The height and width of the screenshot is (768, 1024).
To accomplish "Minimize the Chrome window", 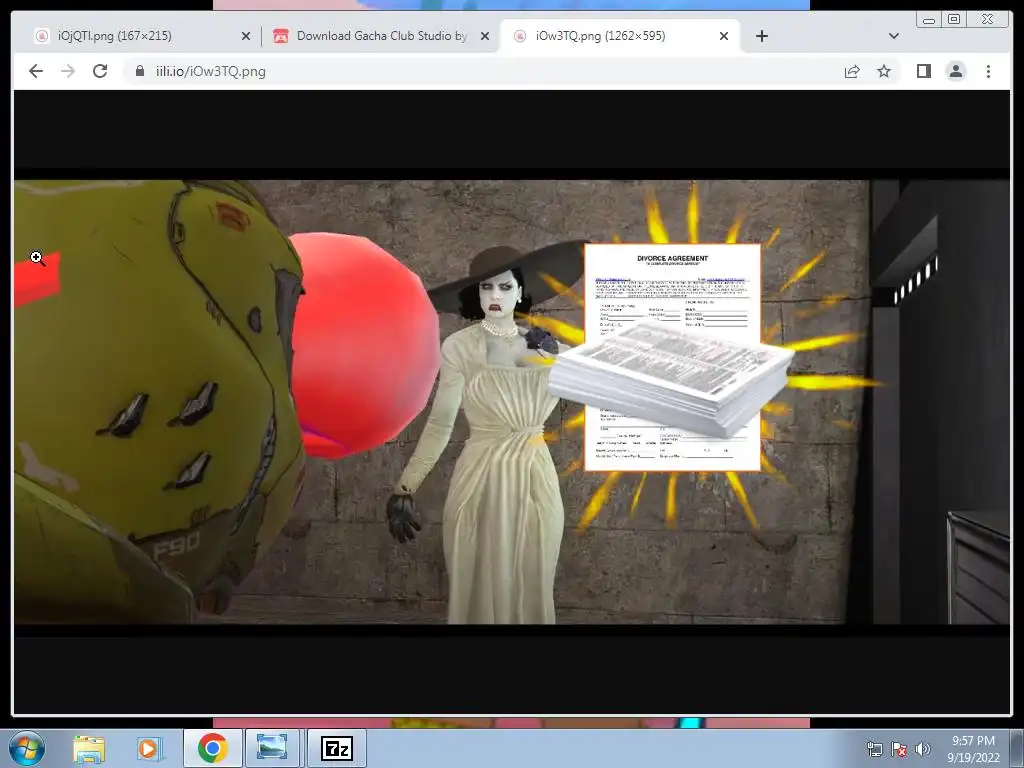I will (929, 20).
